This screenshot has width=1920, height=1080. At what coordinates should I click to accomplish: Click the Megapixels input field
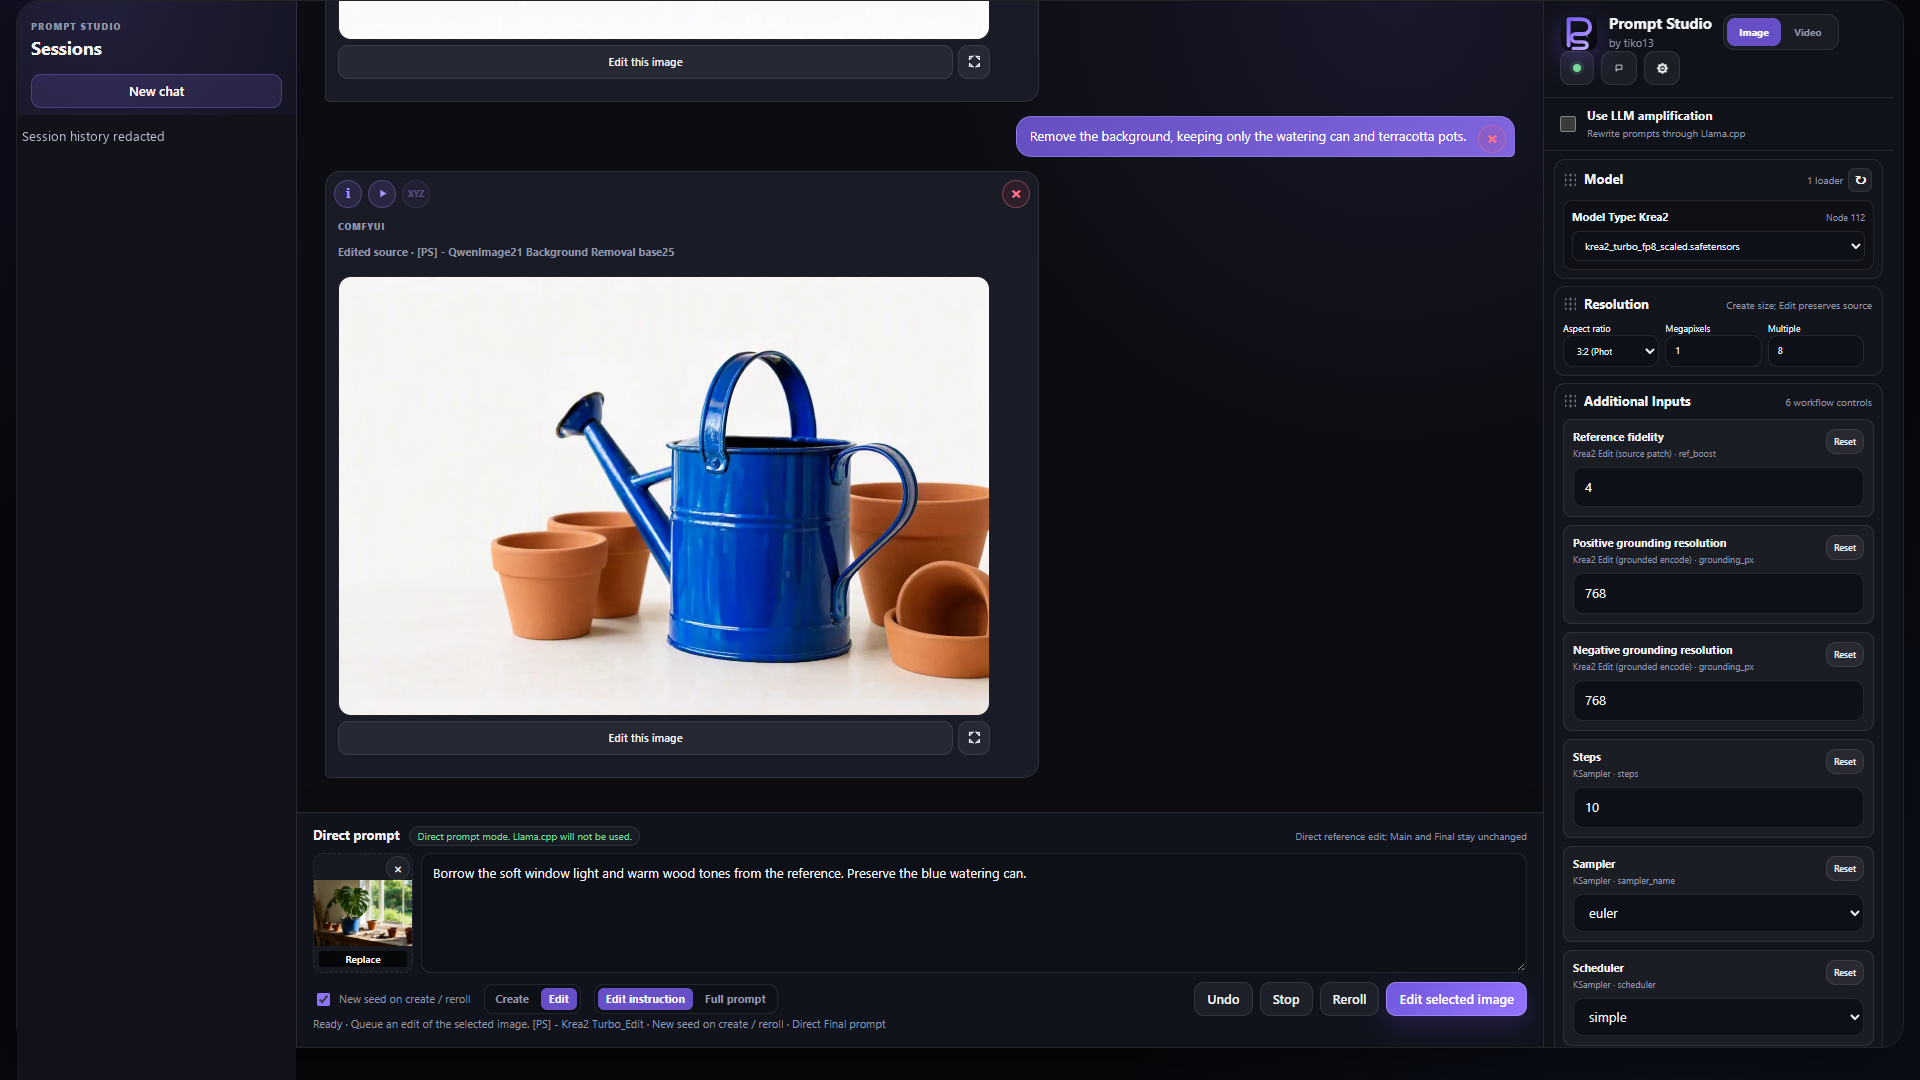[1713, 351]
